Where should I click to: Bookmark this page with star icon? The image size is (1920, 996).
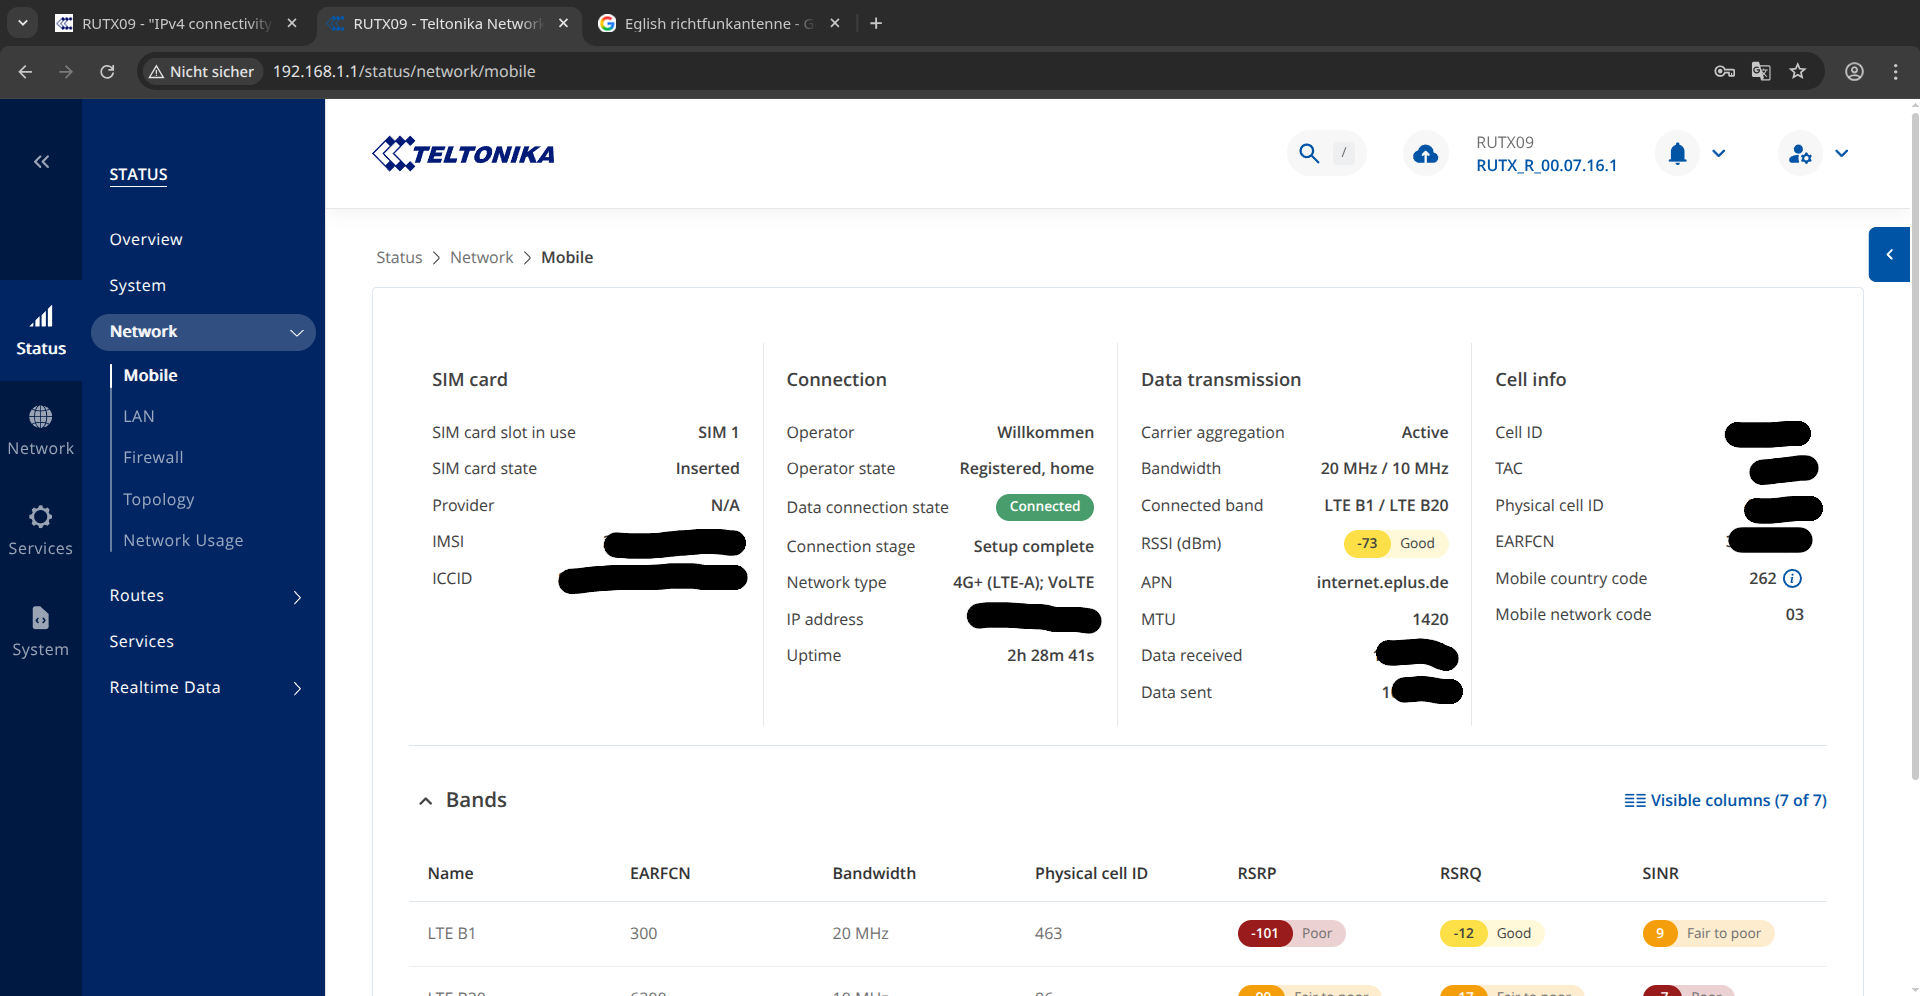1798,72
